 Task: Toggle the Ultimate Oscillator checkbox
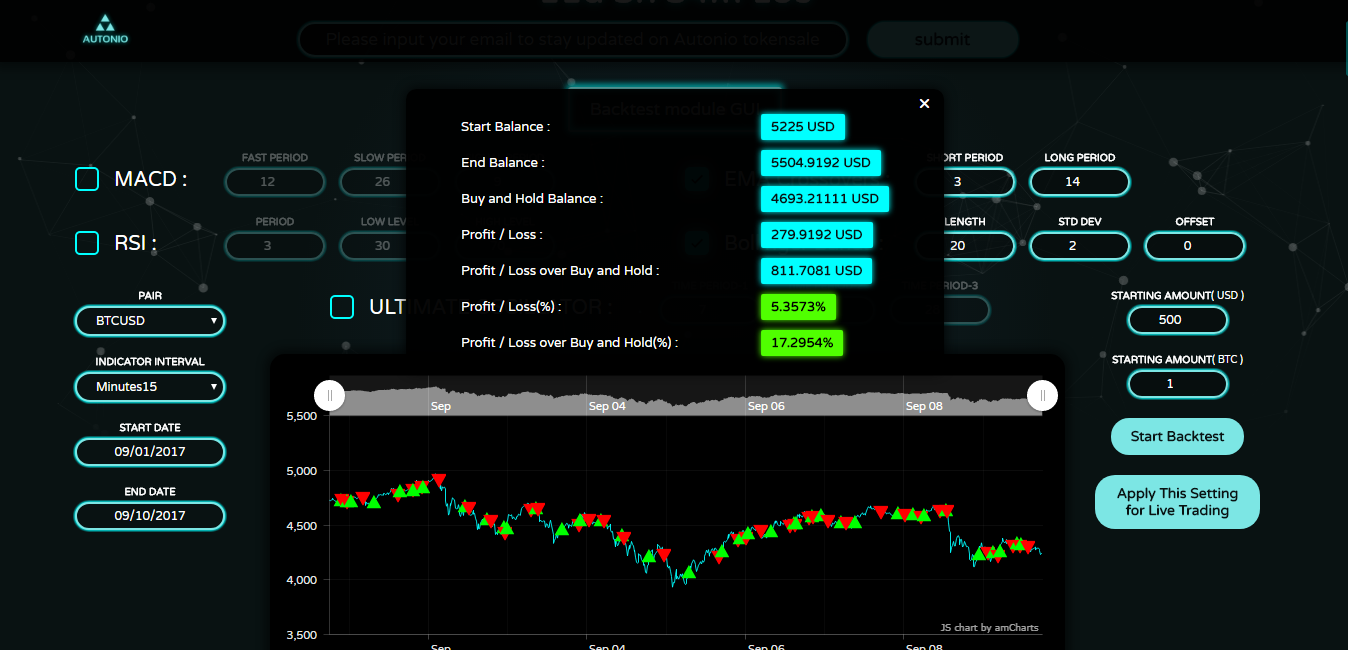[342, 307]
